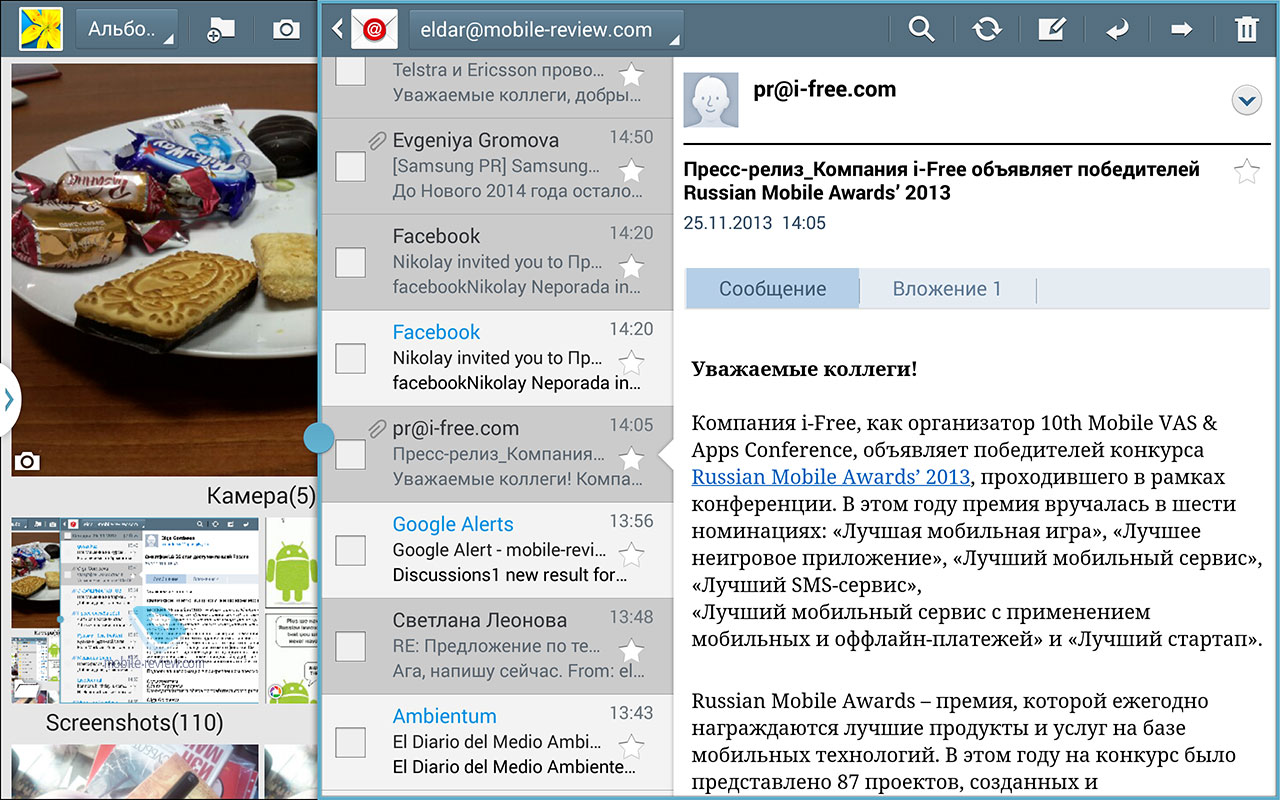This screenshot has width=1280, height=800.
Task: Check the pr@i-free.com email box
Action: (350, 454)
